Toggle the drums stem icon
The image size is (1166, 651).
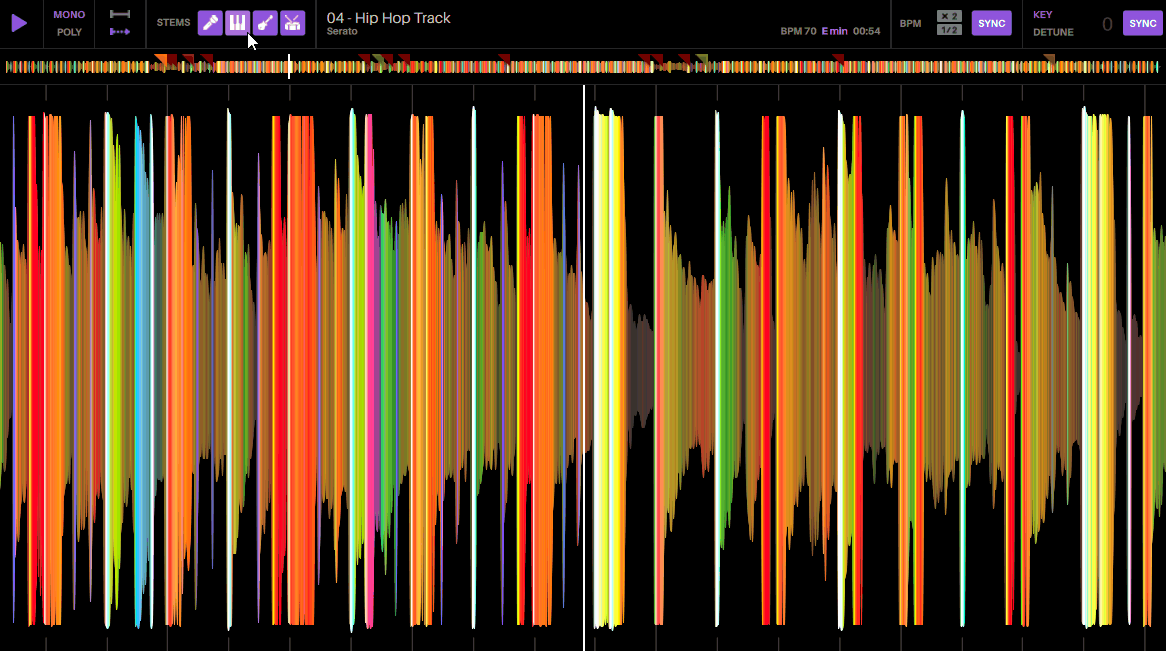(x=292, y=23)
